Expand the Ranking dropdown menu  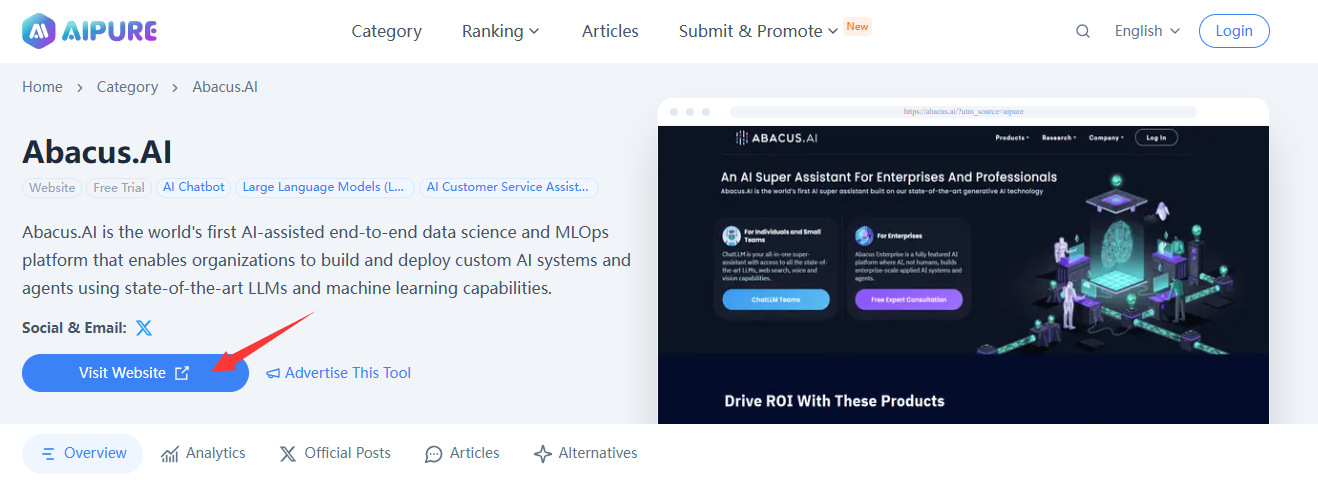point(500,31)
